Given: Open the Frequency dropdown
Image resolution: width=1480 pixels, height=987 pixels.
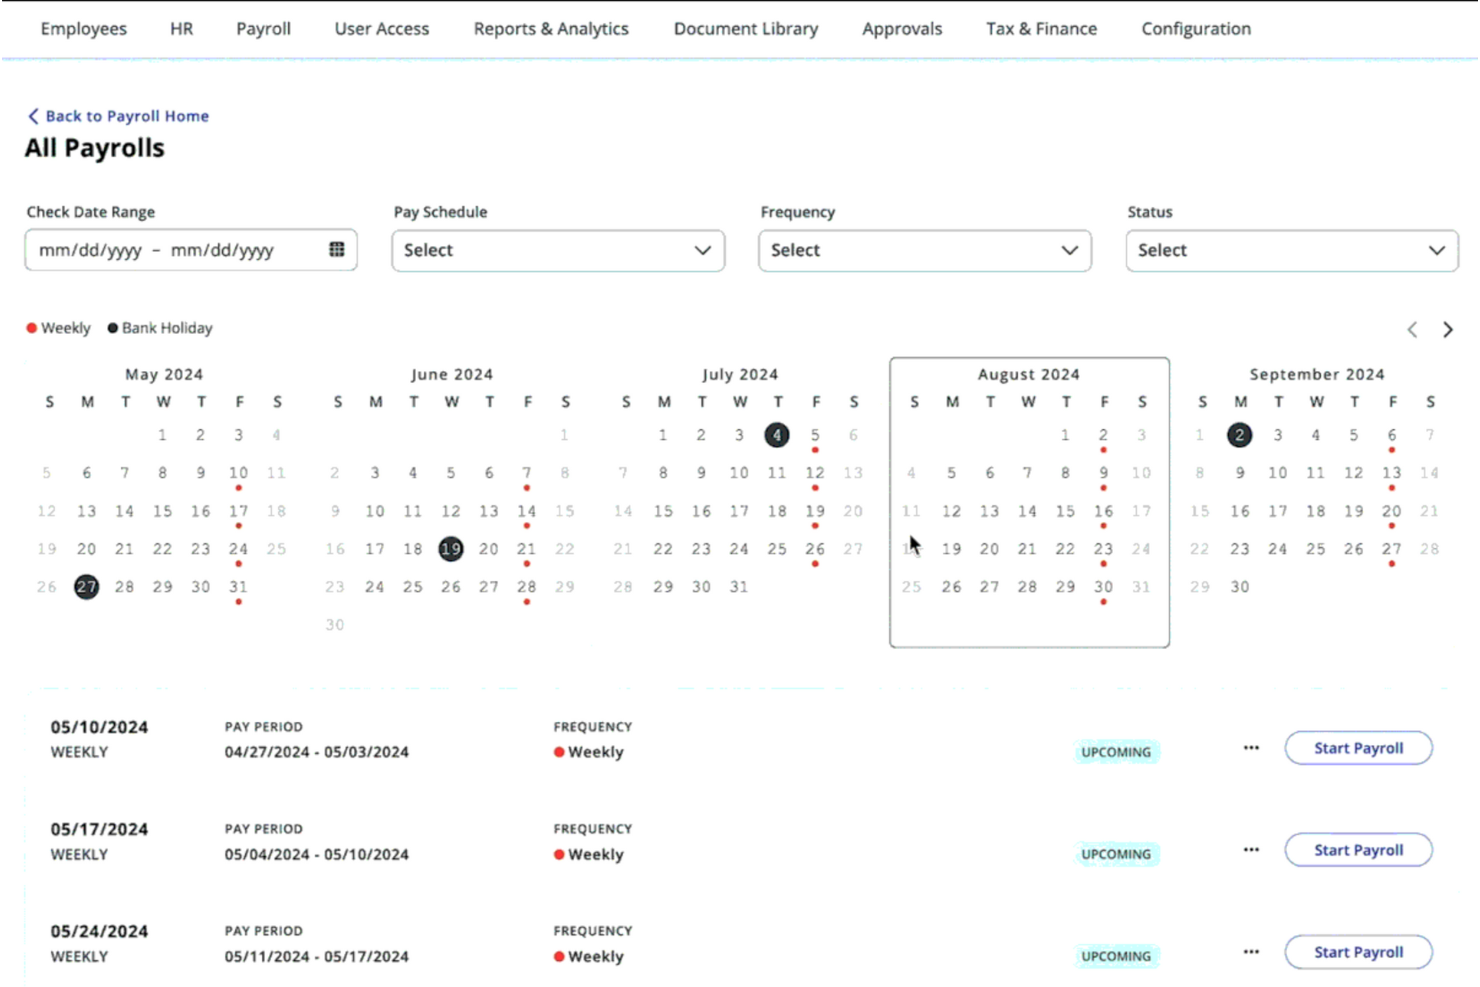Looking at the screenshot, I should (x=924, y=250).
